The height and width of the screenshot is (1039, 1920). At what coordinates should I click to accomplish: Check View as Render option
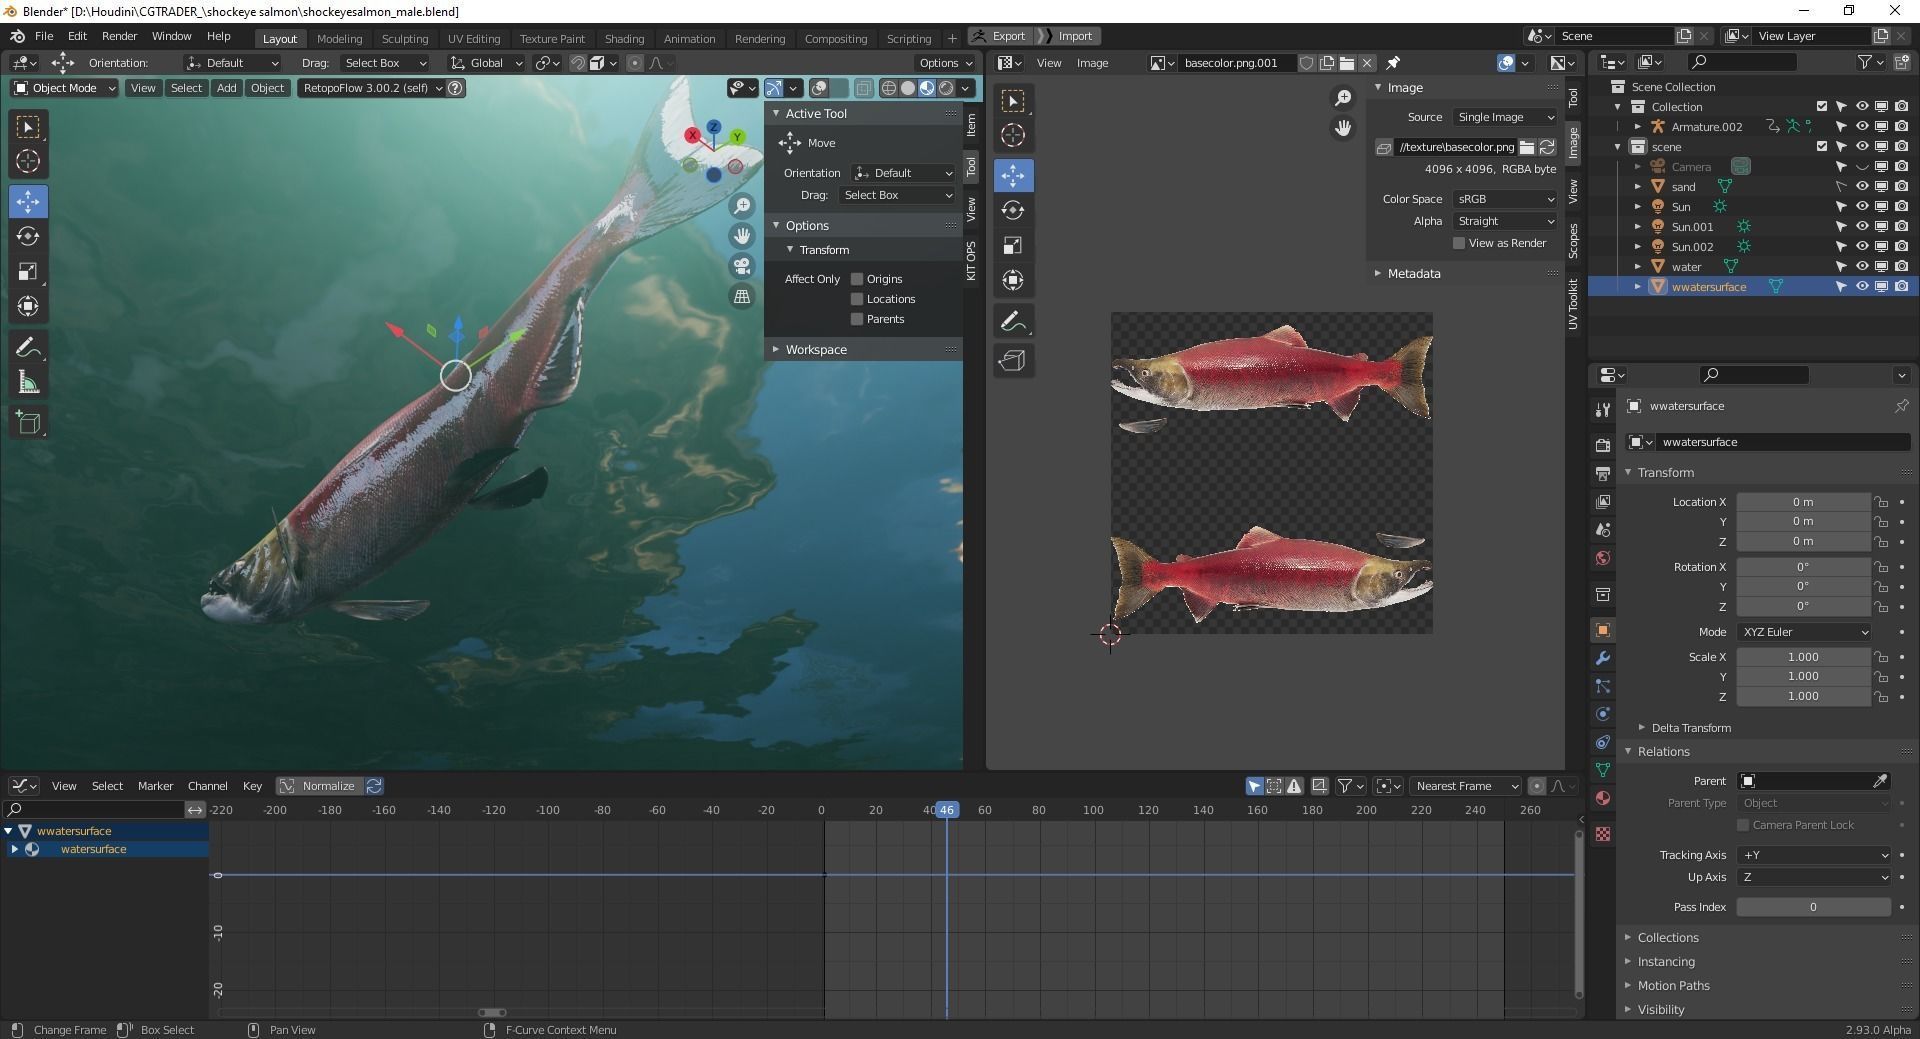point(1459,243)
